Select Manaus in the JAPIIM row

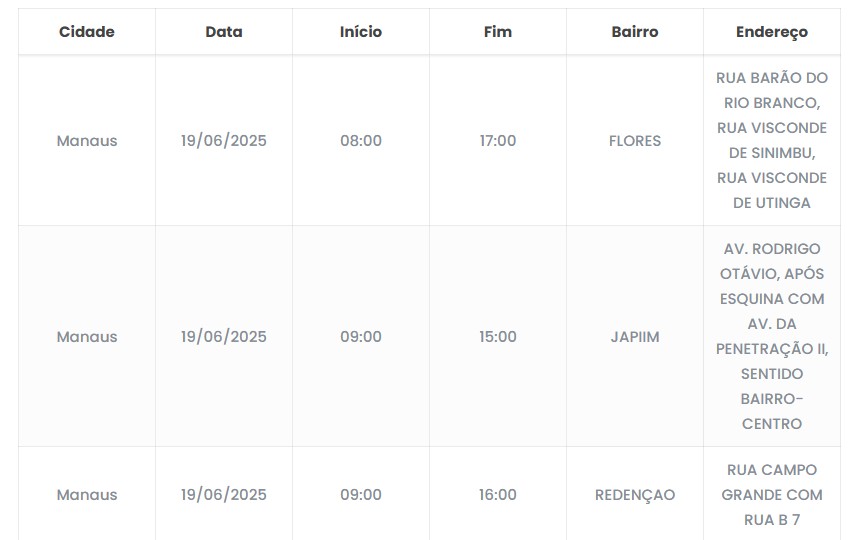87,337
